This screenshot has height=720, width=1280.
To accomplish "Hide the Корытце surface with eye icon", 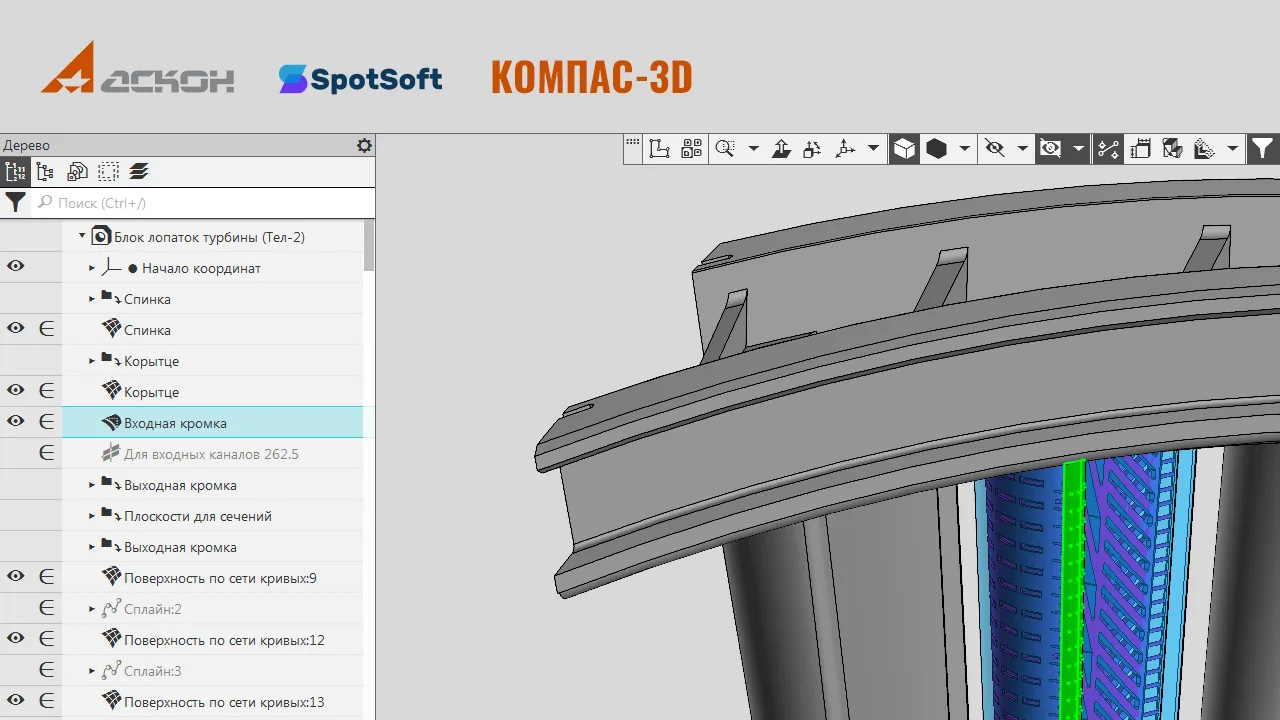I will [15, 390].
